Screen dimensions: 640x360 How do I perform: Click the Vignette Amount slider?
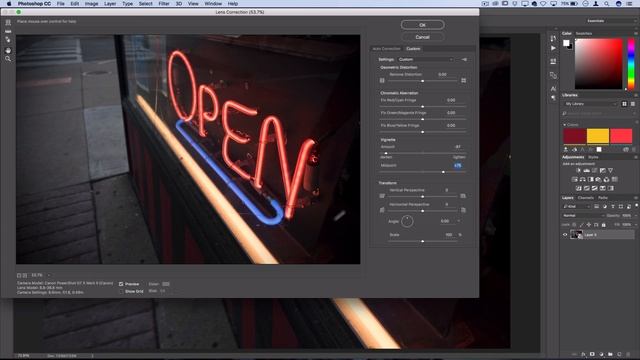pyautogui.click(x=422, y=153)
